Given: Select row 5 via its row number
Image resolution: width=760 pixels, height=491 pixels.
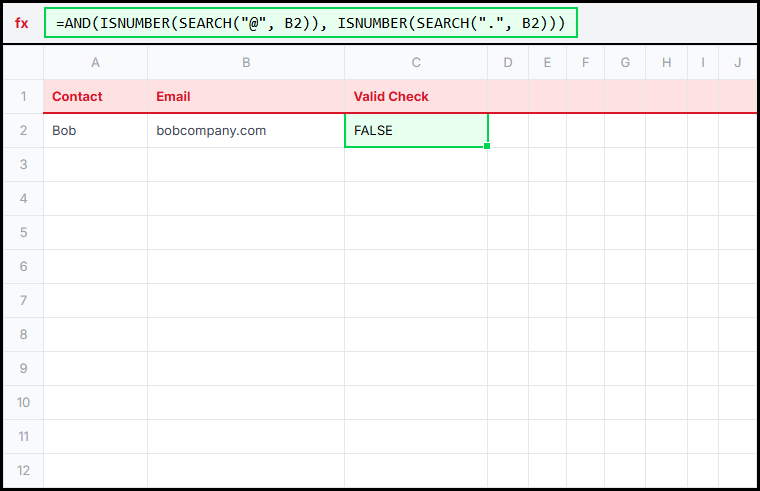Looking at the screenshot, I should [23, 232].
